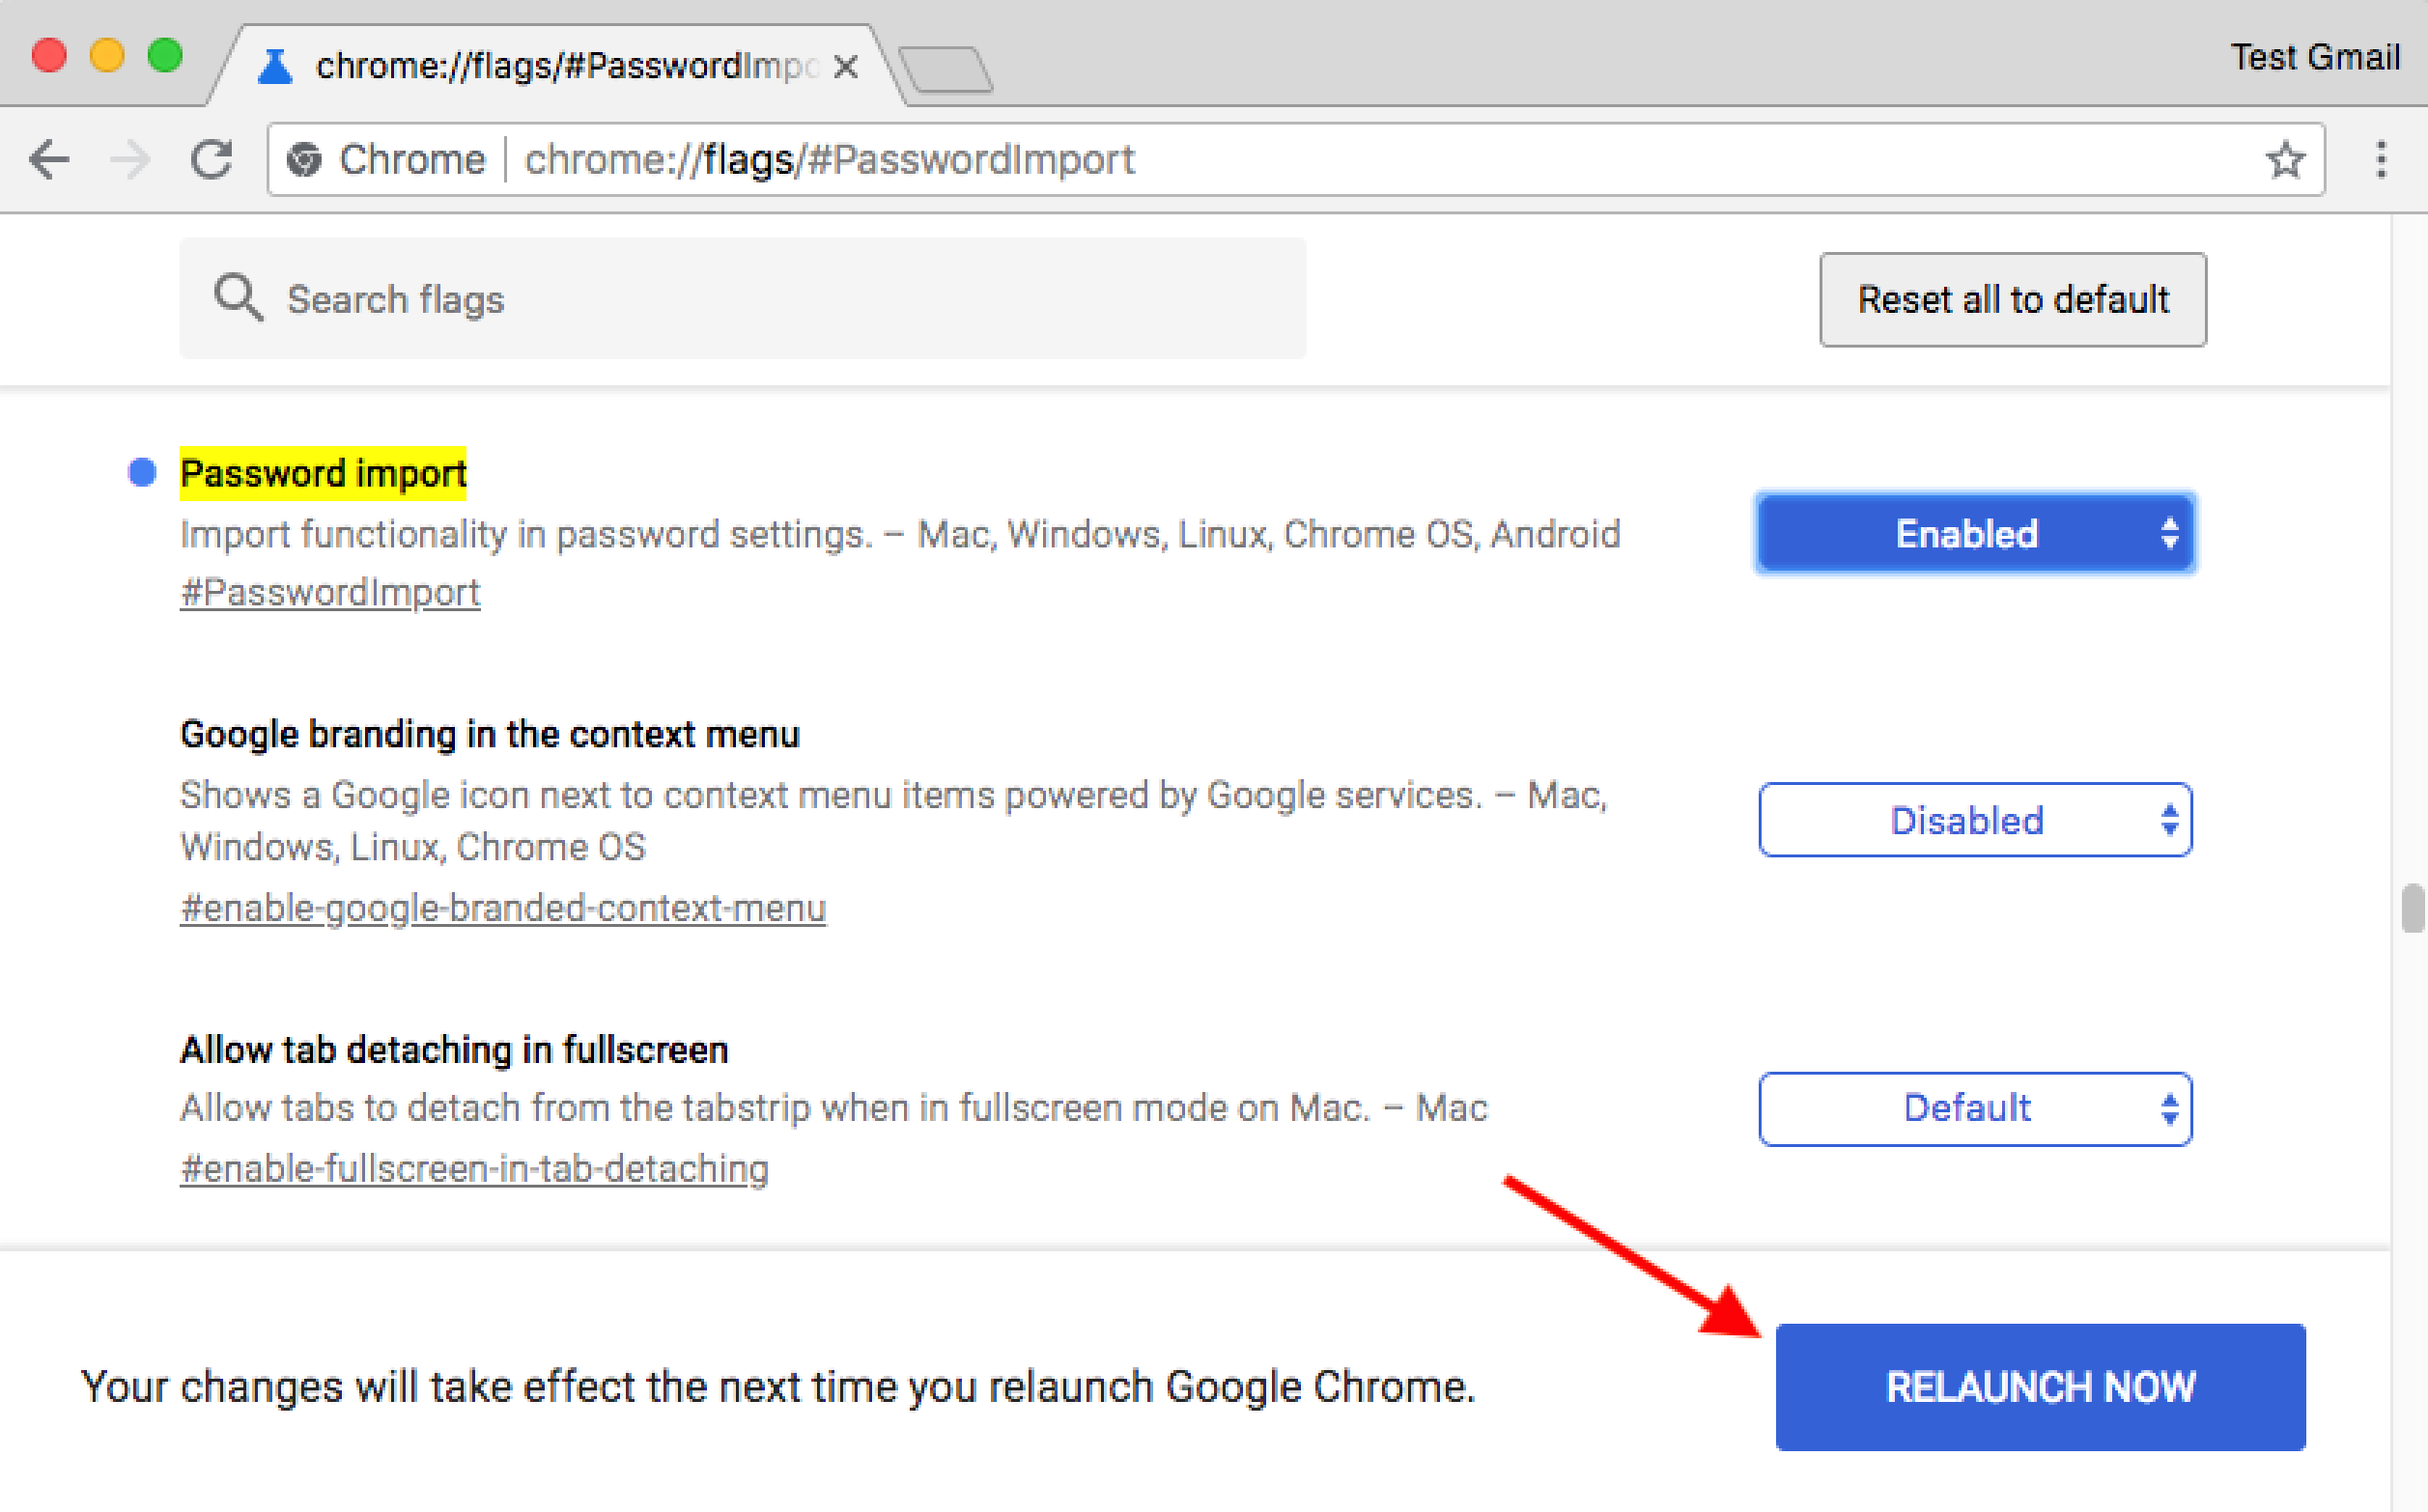Open the Chrome three-dot menu

[x=2381, y=160]
